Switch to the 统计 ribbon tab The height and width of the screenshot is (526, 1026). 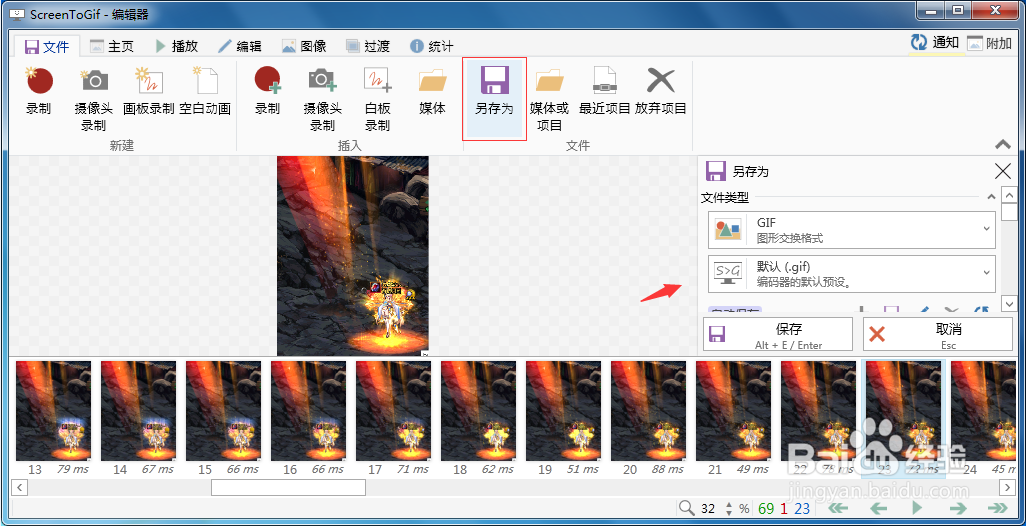coord(432,46)
